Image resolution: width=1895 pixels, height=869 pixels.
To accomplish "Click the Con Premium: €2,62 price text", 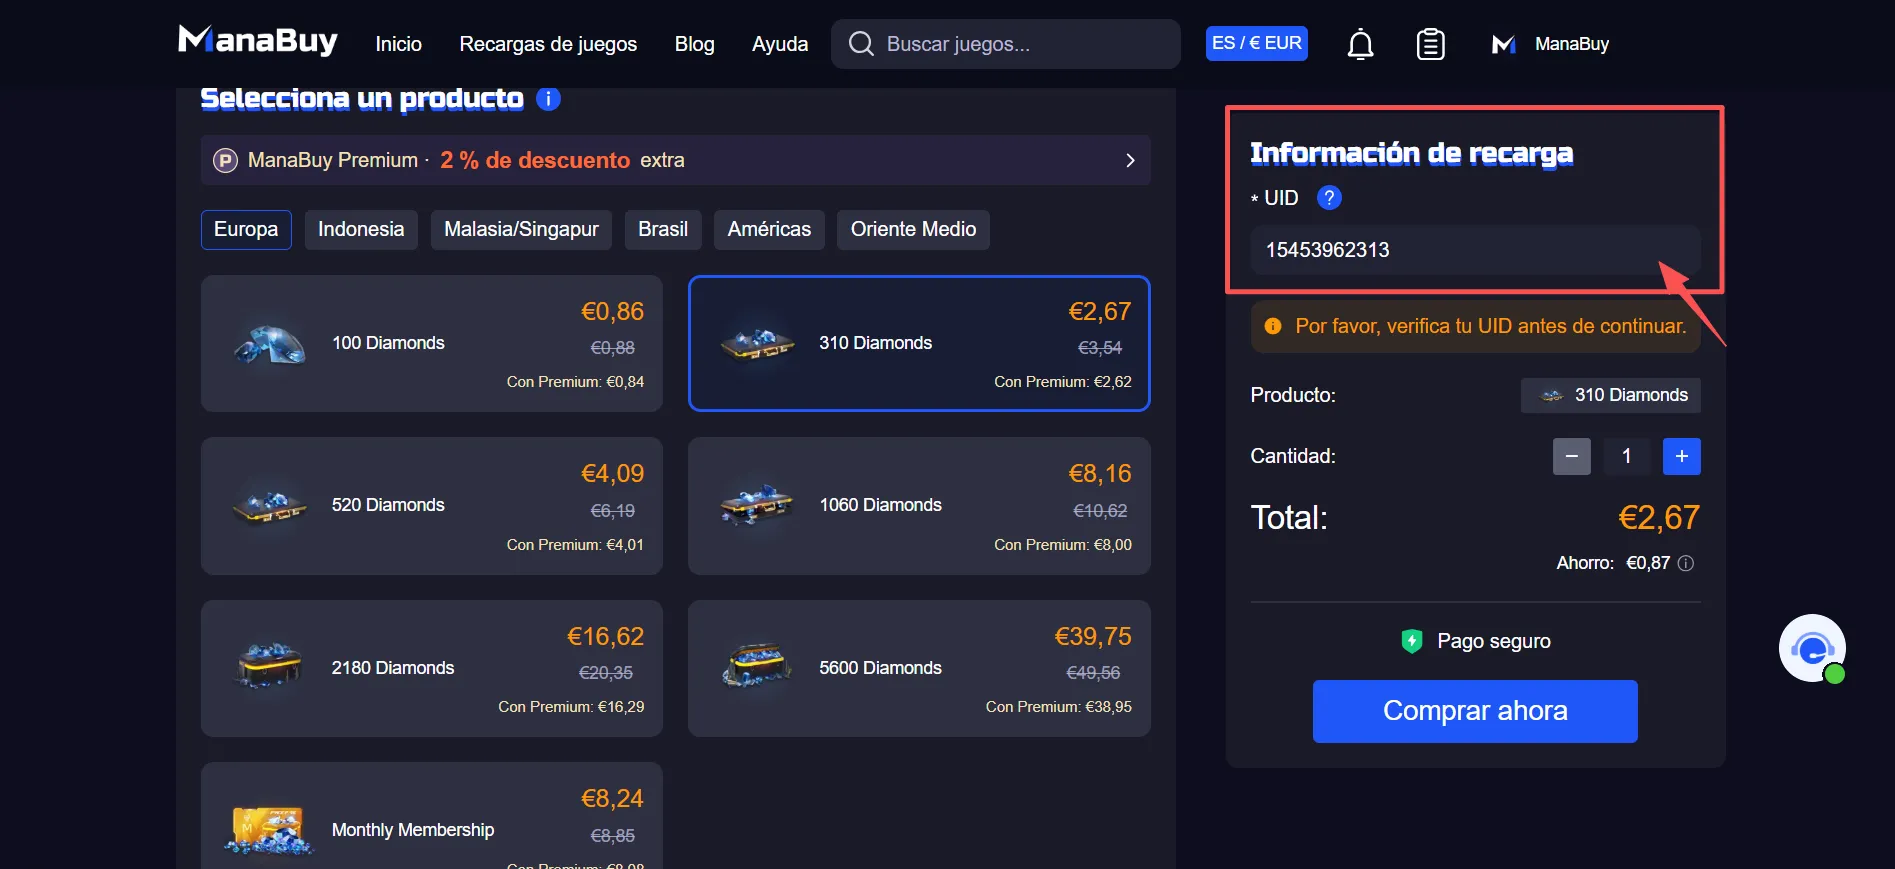I will pyautogui.click(x=1063, y=382).
